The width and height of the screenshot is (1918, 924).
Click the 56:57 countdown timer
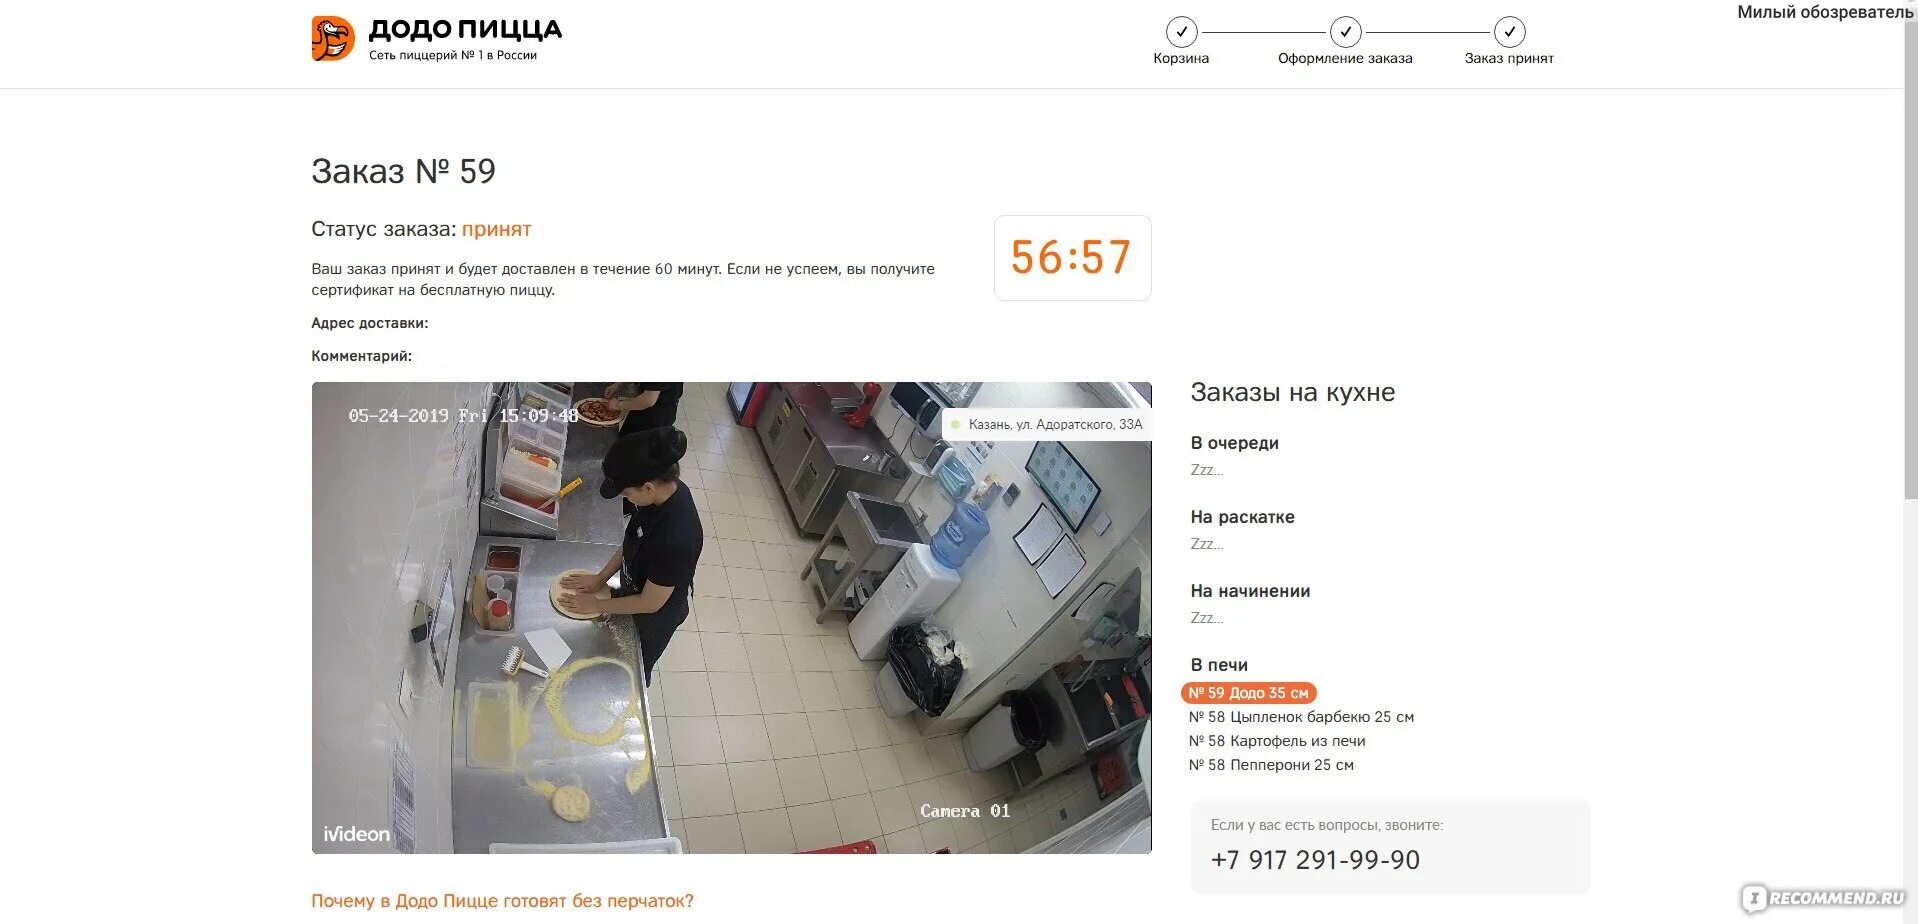pos(1072,258)
